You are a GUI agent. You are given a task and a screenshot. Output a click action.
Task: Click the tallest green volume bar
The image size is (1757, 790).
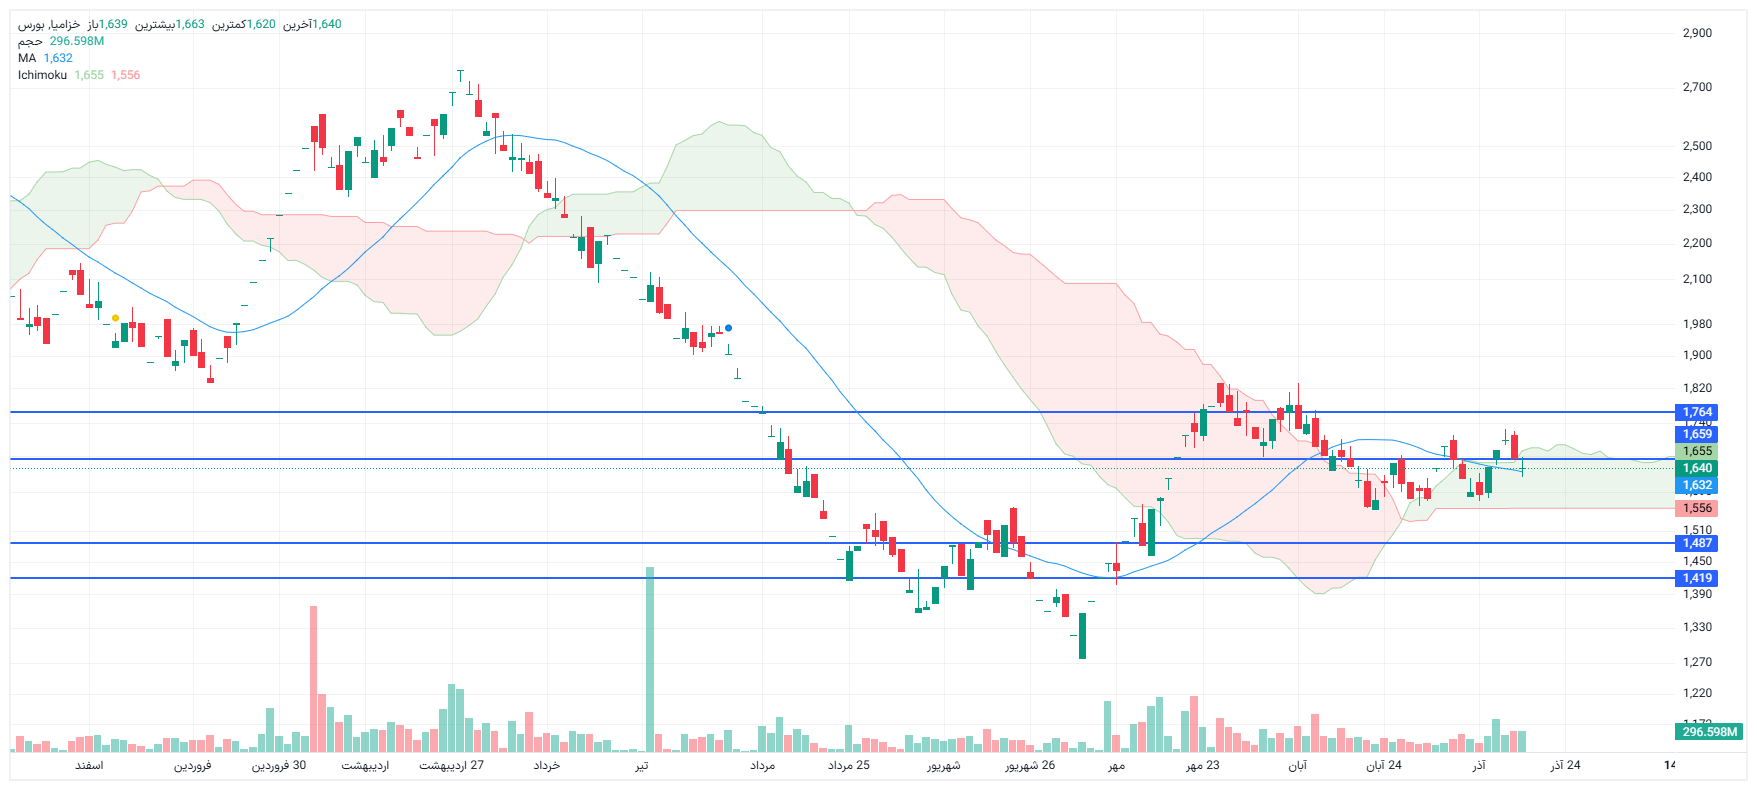pos(650,660)
